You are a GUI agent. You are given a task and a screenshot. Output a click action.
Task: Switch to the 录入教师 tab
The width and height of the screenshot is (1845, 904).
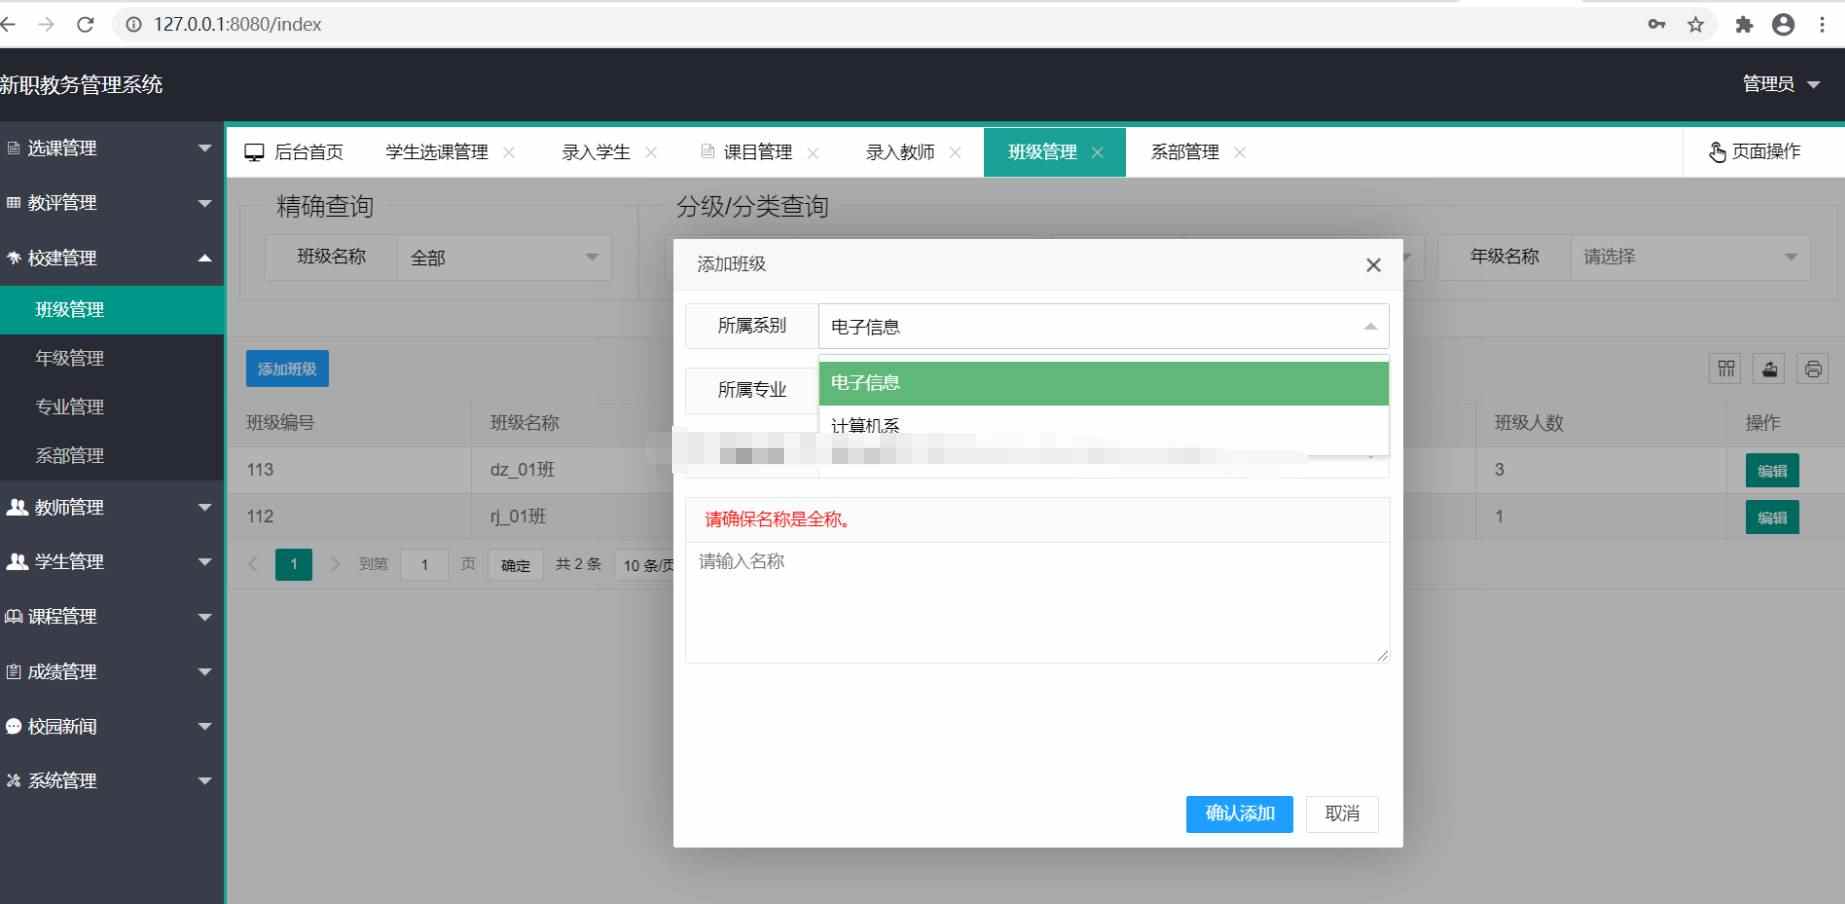[x=900, y=152]
